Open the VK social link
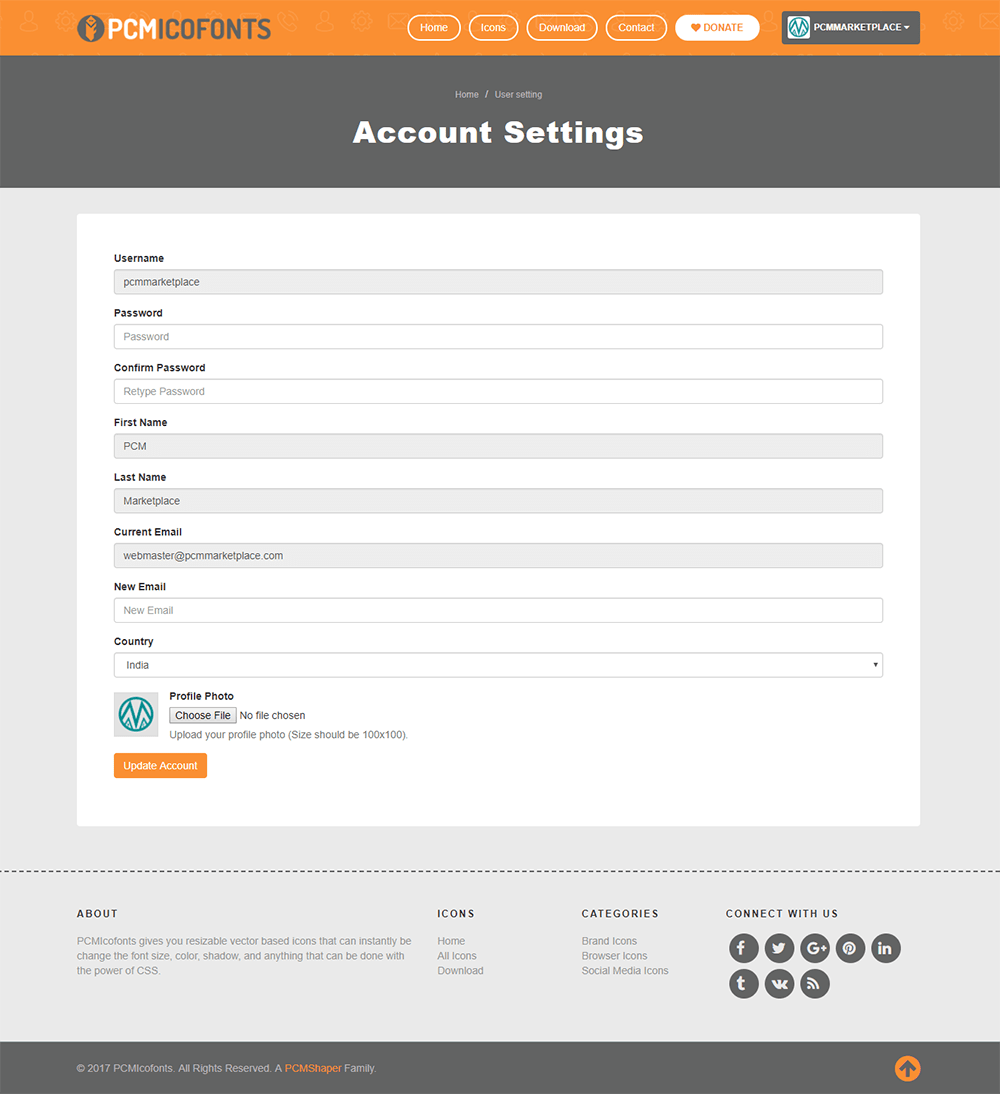 tap(779, 984)
